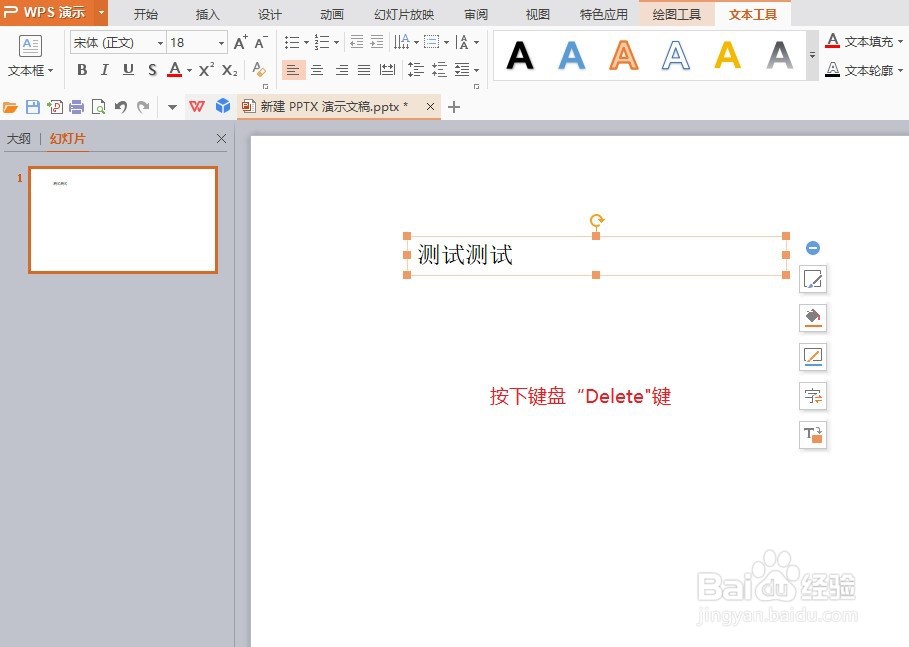Redo the last action
Viewport: 909px width, 647px height.
(x=143, y=107)
